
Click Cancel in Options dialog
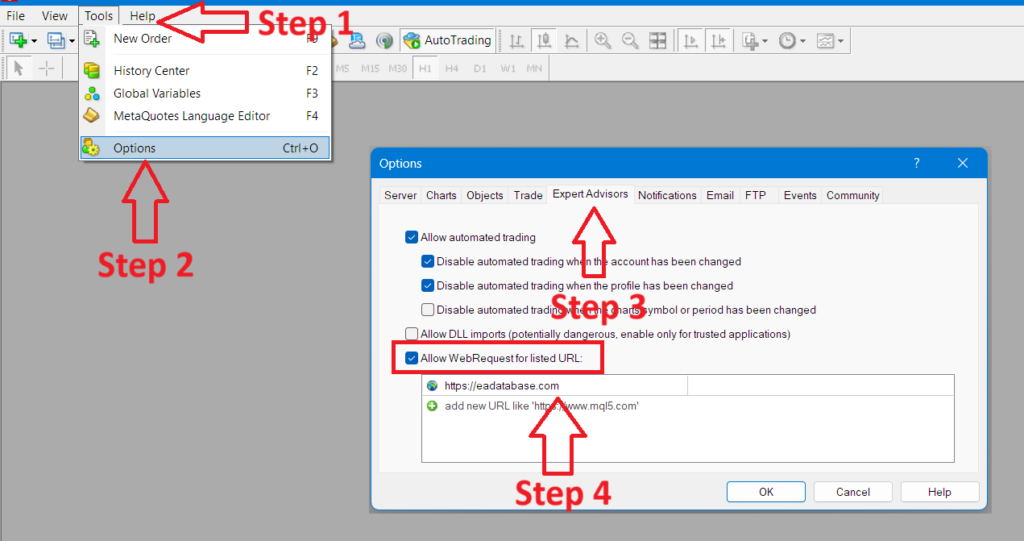point(853,492)
